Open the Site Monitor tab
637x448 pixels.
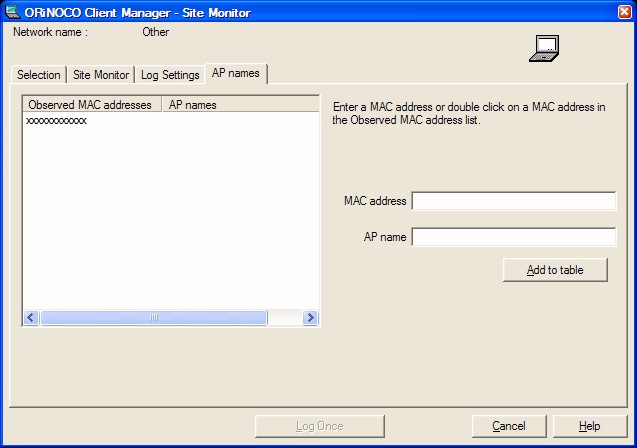tap(101, 75)
